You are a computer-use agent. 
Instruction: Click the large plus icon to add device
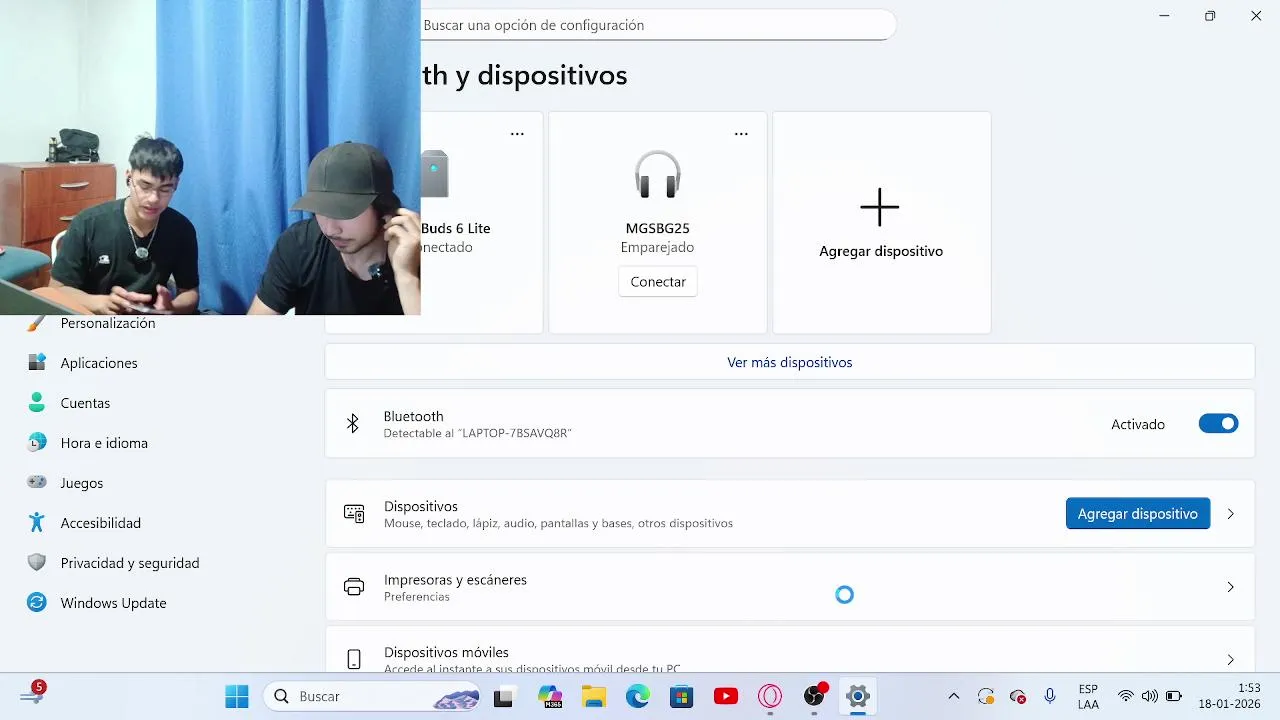[880, 207]
